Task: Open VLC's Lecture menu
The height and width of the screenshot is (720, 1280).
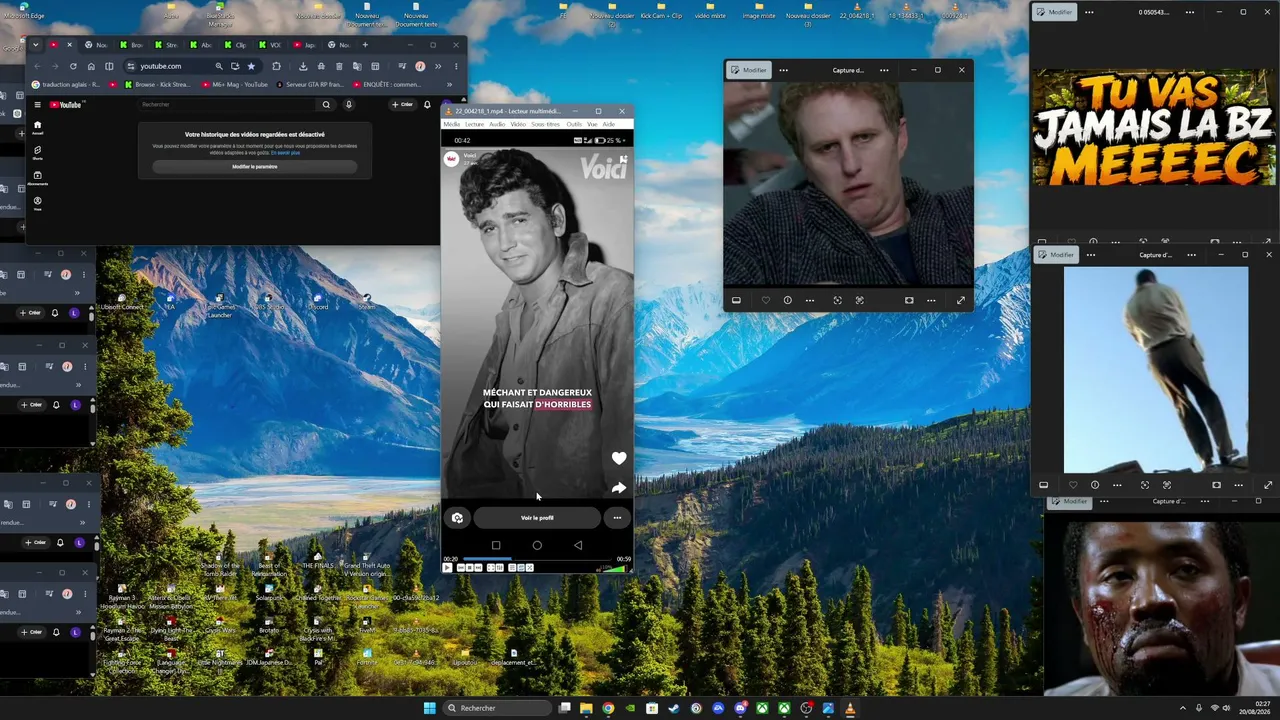Action: click(x=475, y=124)
